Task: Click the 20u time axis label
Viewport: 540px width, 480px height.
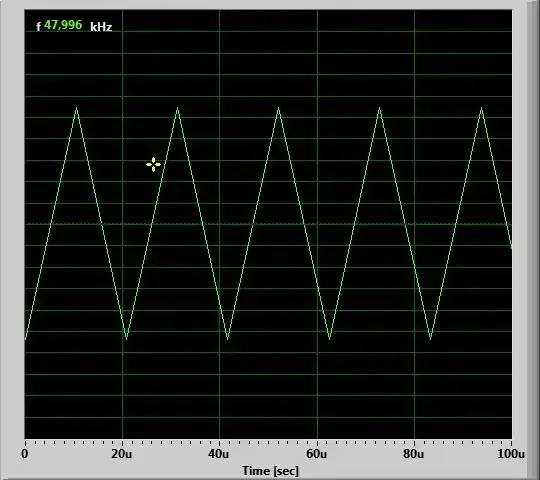Action: pyautogui.click(x=121, y=454)
